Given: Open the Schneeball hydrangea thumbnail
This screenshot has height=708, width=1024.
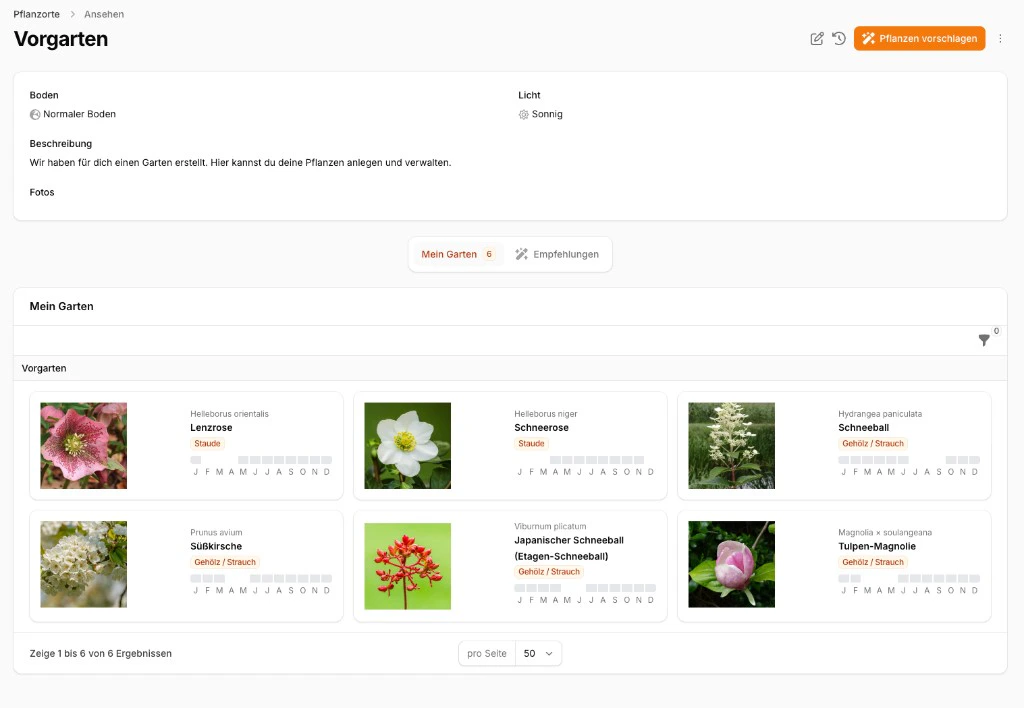Looking at the screenshot, I should click(731, 445).
